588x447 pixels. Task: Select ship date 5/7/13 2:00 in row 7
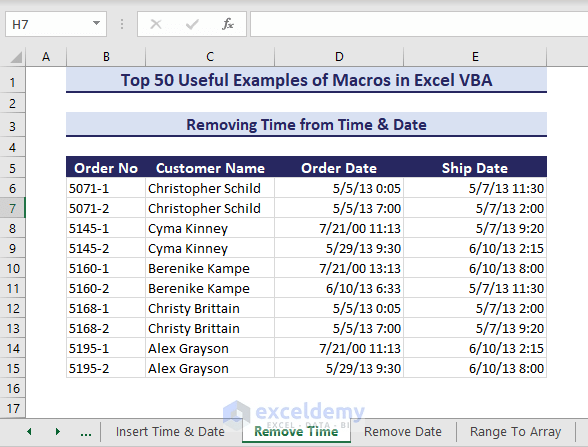click(475, 208)
